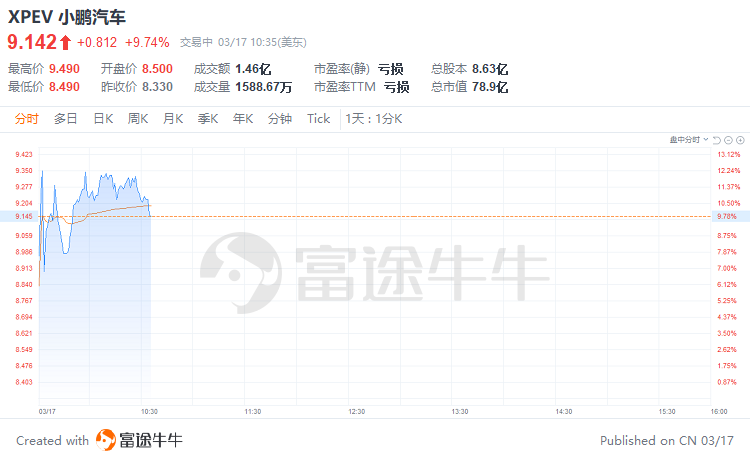Open the 月K chart tab

pyautogui.click(x=173, y=119)
